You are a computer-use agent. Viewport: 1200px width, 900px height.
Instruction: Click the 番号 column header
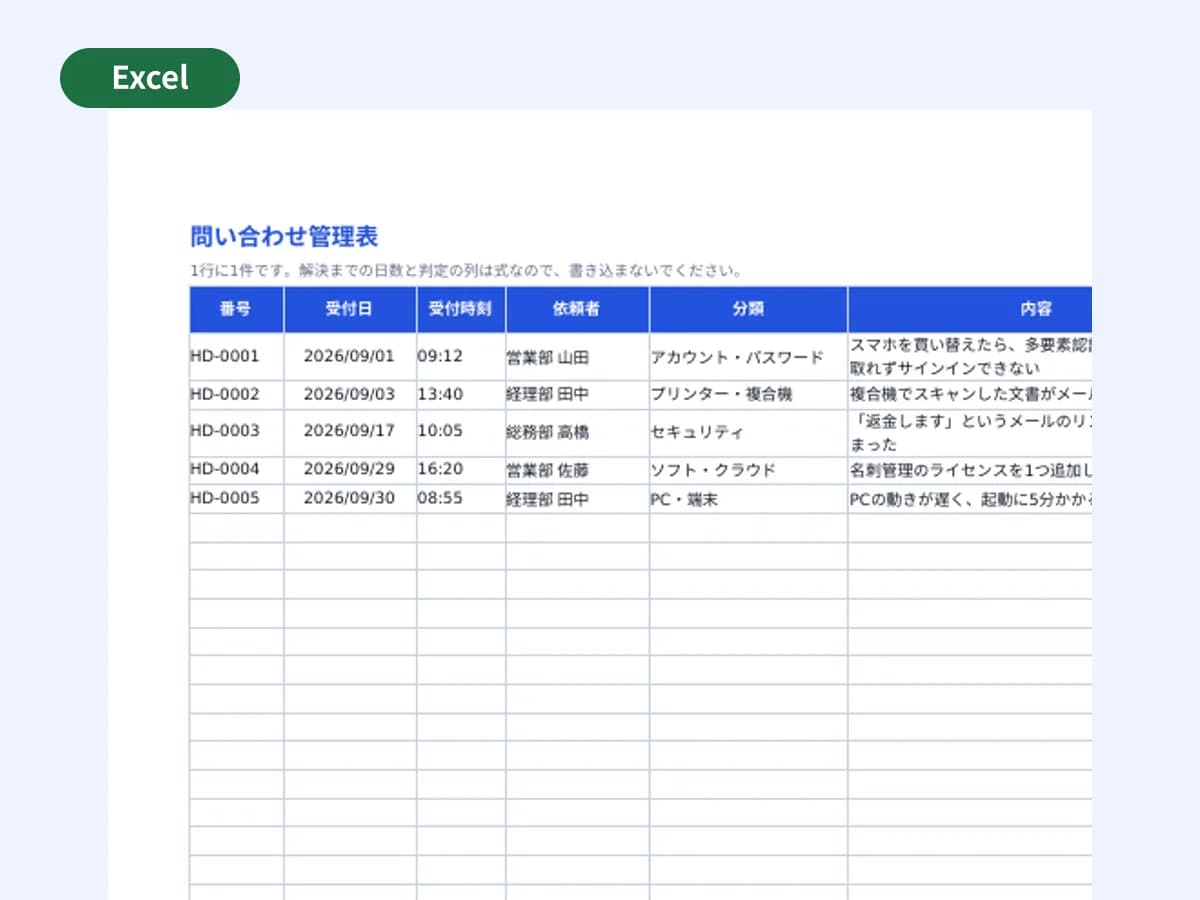(x=236, y=309)
